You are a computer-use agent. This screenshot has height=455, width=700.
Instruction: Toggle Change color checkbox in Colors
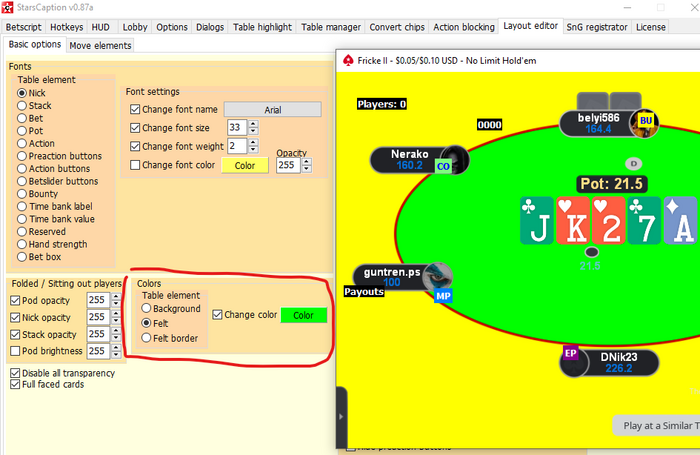[217, 315]
